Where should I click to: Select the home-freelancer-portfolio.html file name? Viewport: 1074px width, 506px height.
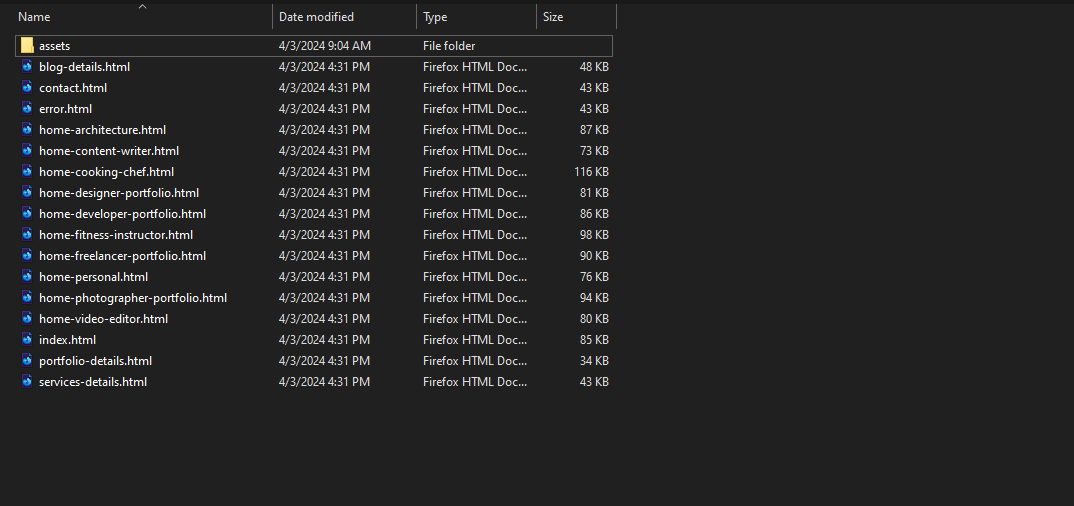click(123, 256)
